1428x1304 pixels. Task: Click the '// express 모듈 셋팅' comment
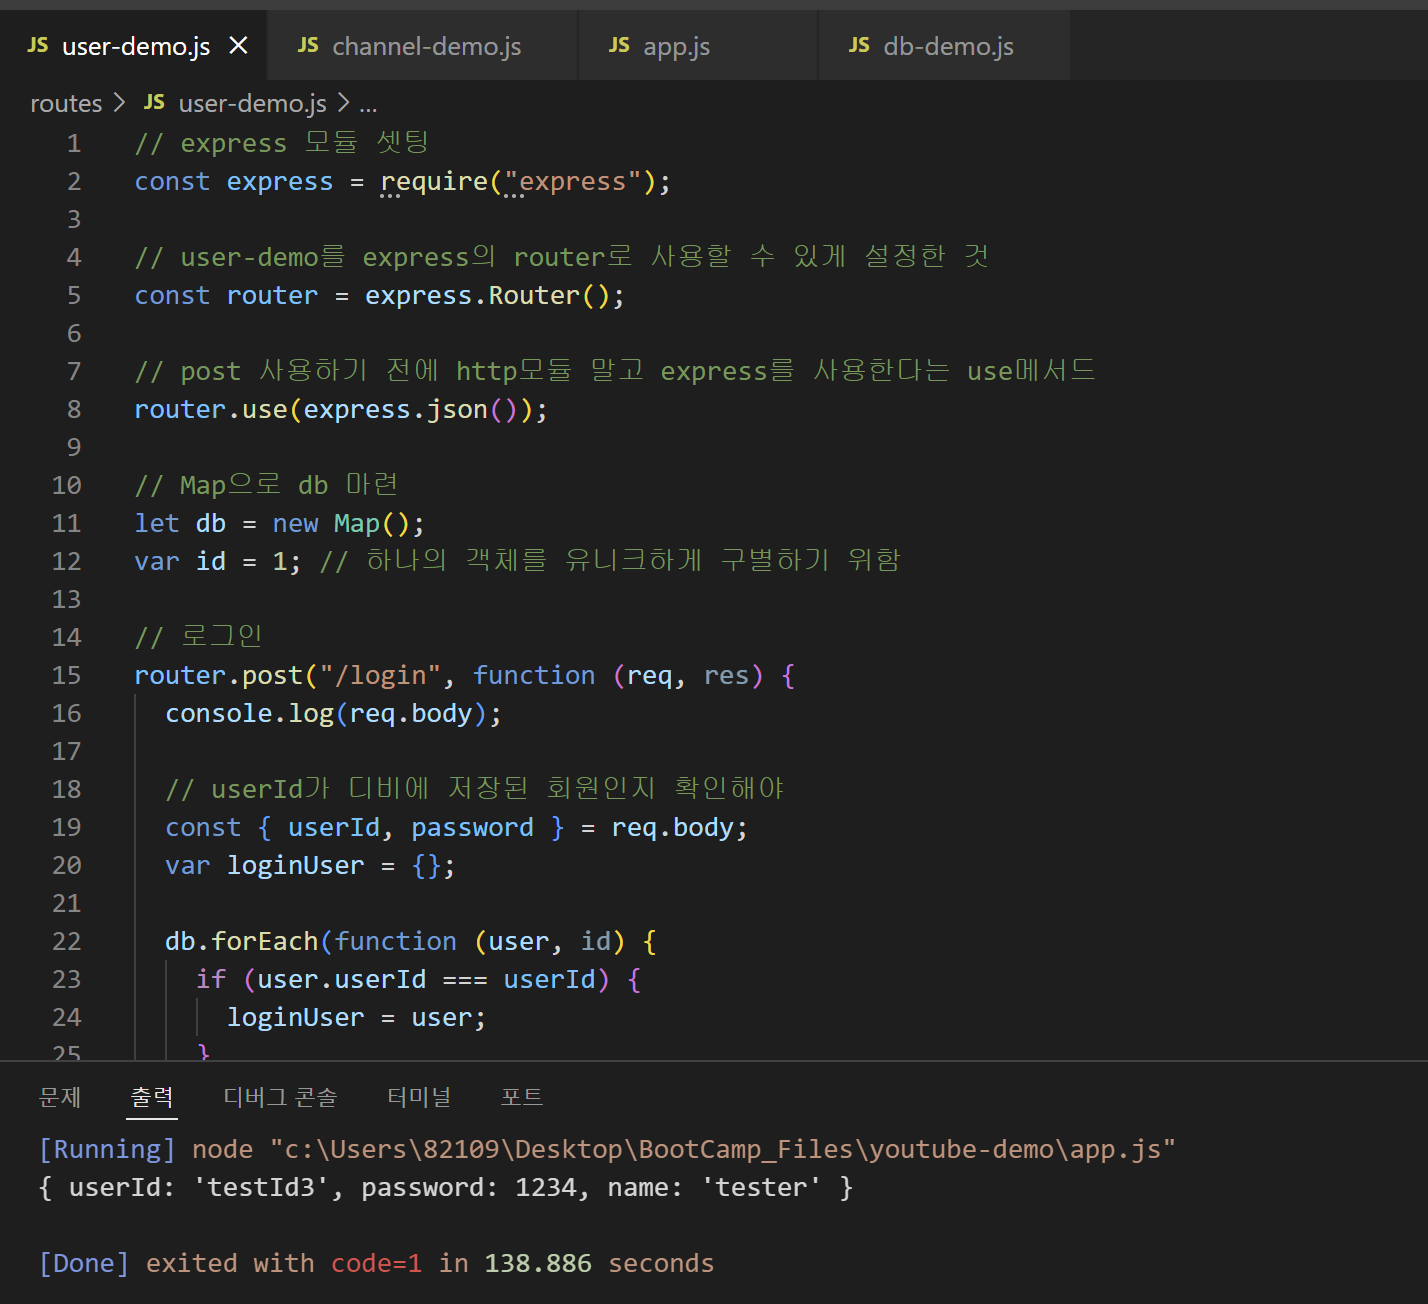[x=282, y=143]
